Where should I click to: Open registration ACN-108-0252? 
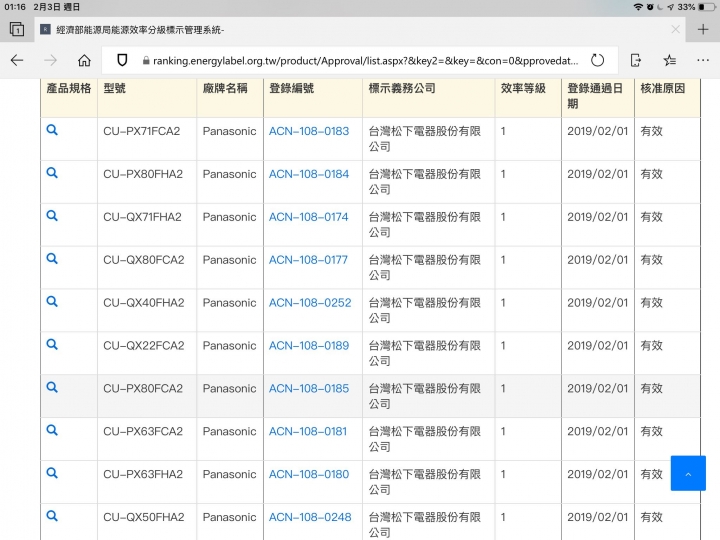pyautogui.click(x=310, y=303)
